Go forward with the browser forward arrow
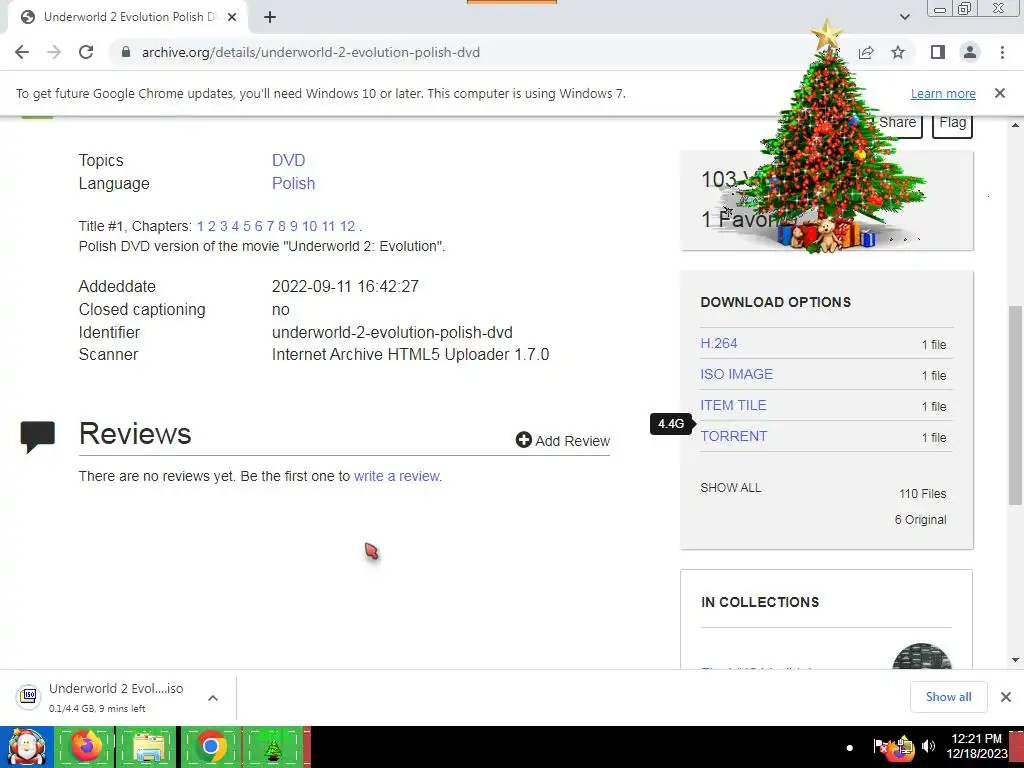The height and width of the screenshot is (768, 1024). (54, 52)
